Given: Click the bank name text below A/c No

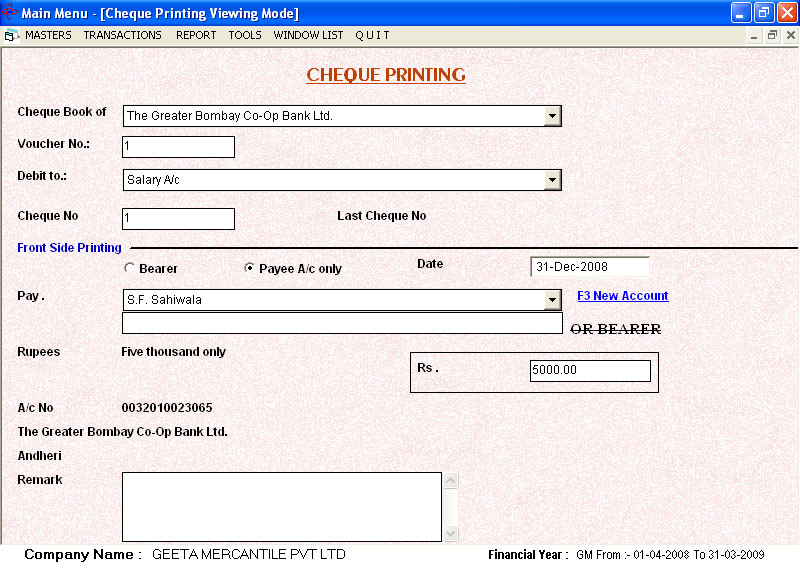Looking at the screenshot, I should [122, 432].
